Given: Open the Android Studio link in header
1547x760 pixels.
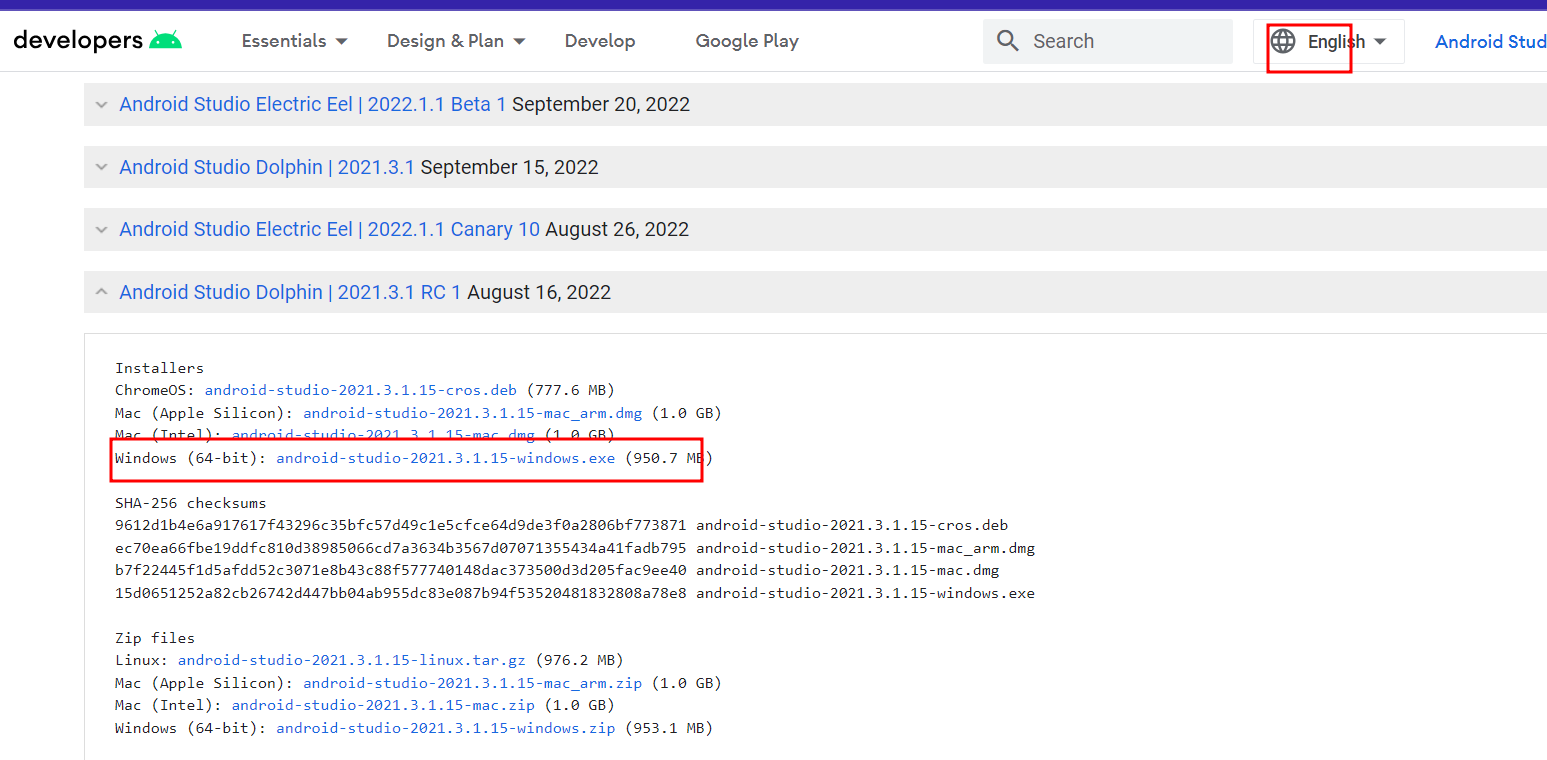Looking at the screenshot, I should (x=1491, y=41).
